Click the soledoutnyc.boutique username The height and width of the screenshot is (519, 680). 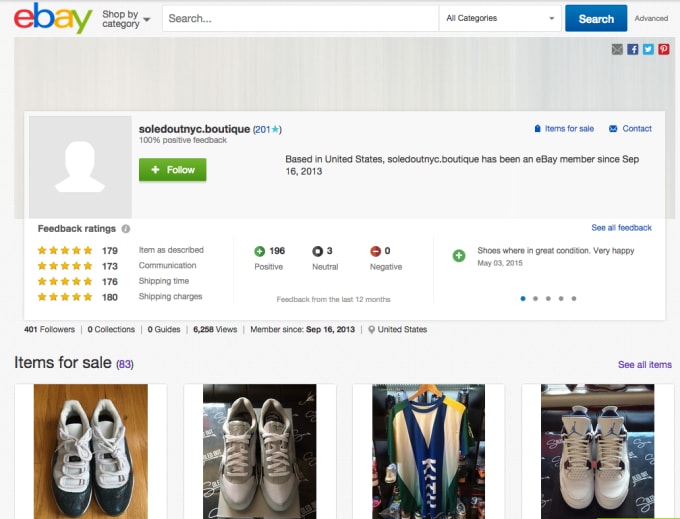[x=194, y=129]
